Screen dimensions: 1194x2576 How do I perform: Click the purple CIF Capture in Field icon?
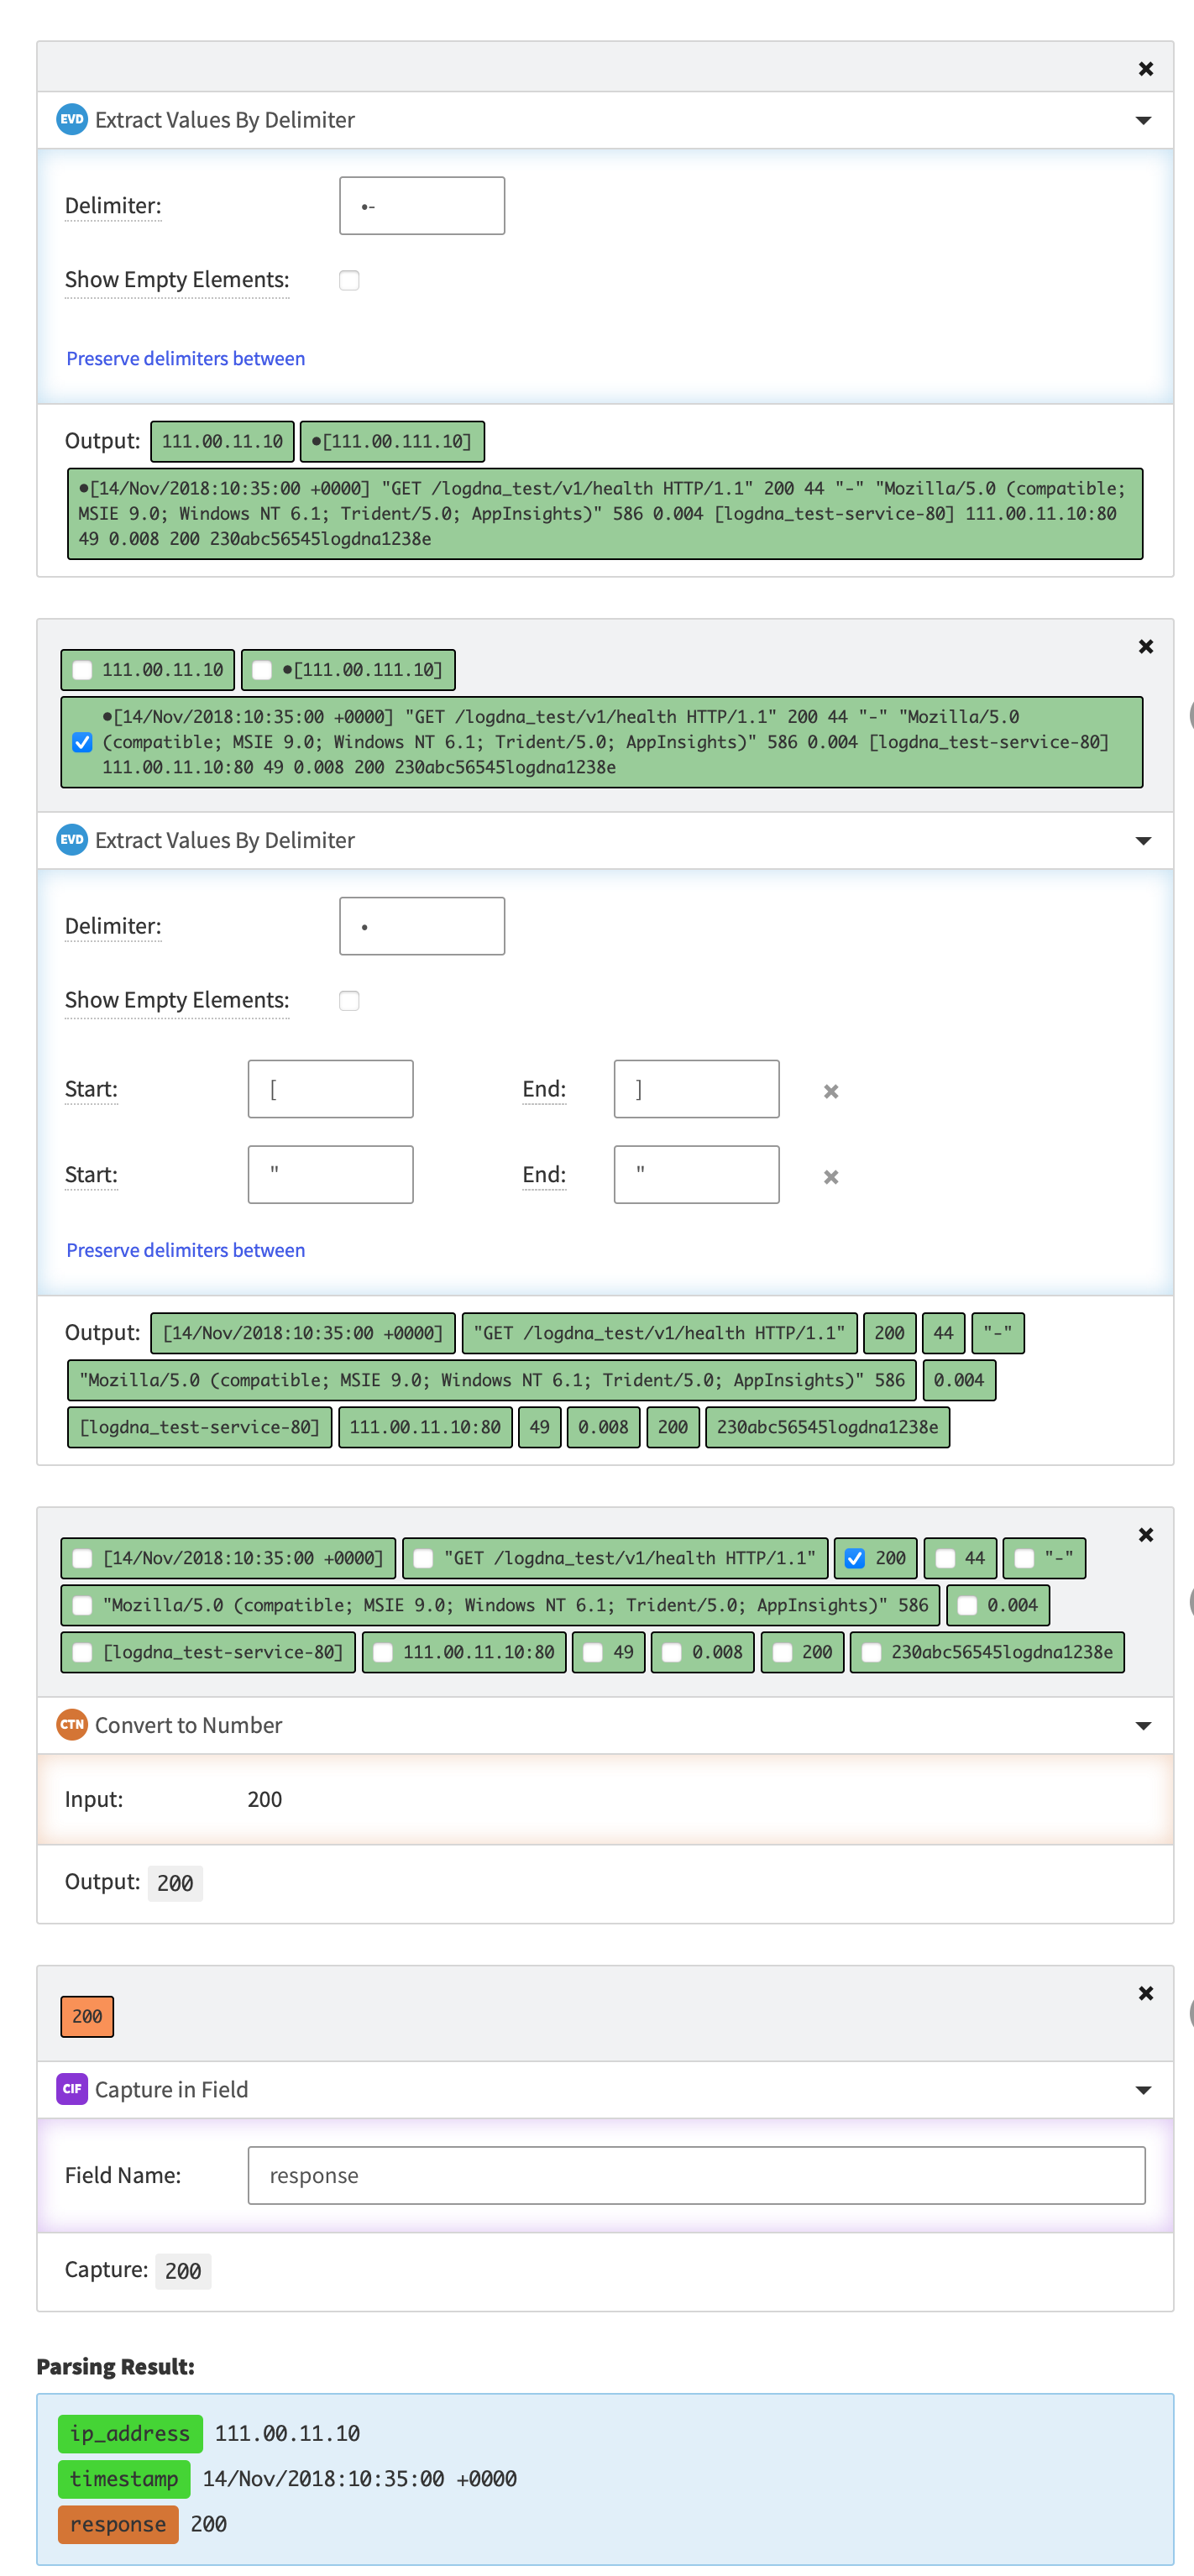pyautogui.click(x=72, y=2088)
